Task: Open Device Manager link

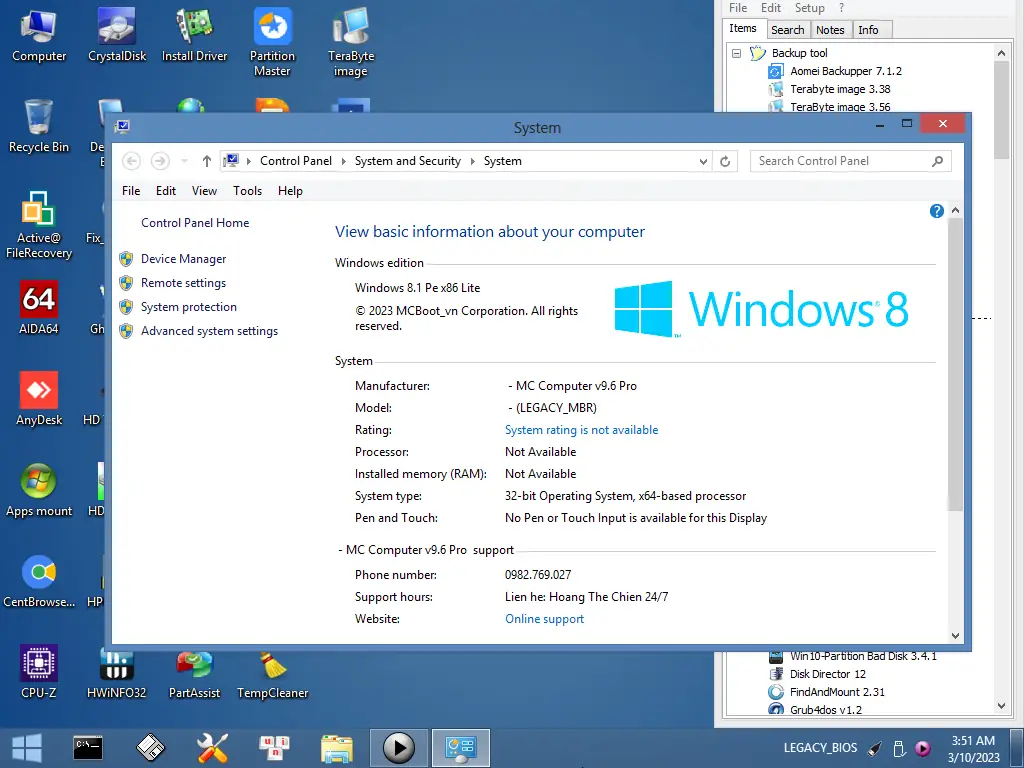Action: click(184, 259)
